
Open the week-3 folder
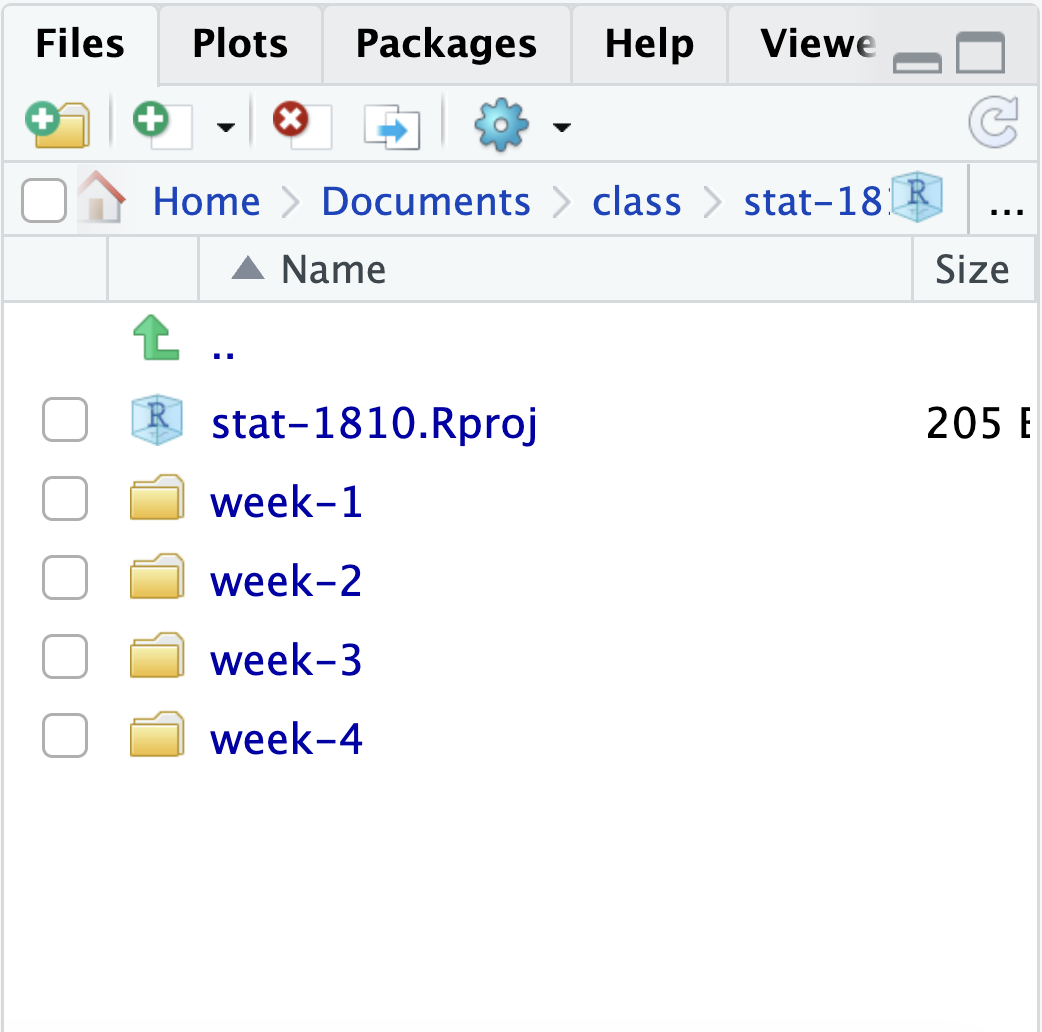pyautogui.click(x=286, y=660)
